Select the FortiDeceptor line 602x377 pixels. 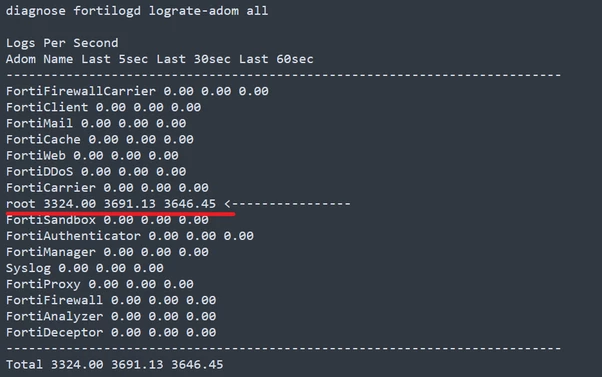click(x=111, y=332)
